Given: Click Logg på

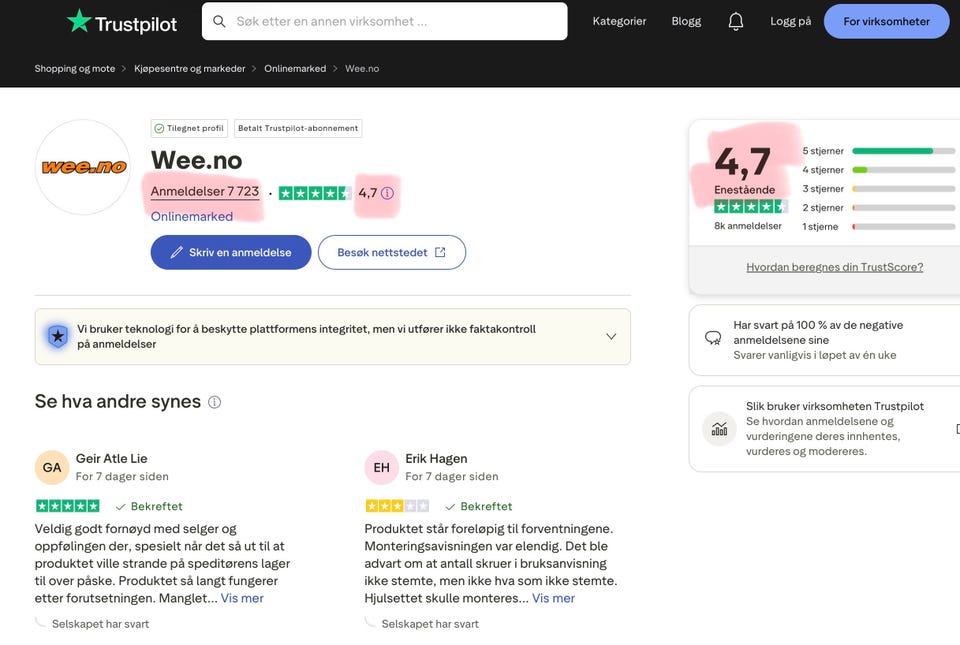Looking at the screenshot, I should [x=790, y=21].
